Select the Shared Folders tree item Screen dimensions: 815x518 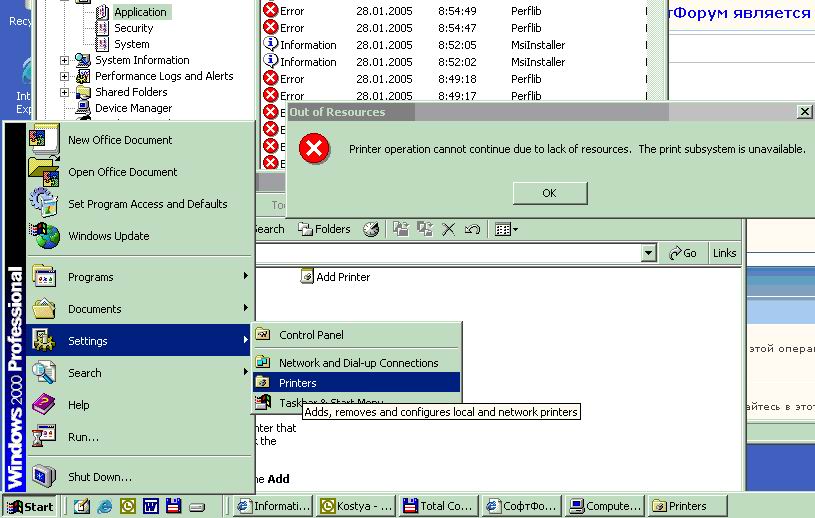click(x=131, y=92)
